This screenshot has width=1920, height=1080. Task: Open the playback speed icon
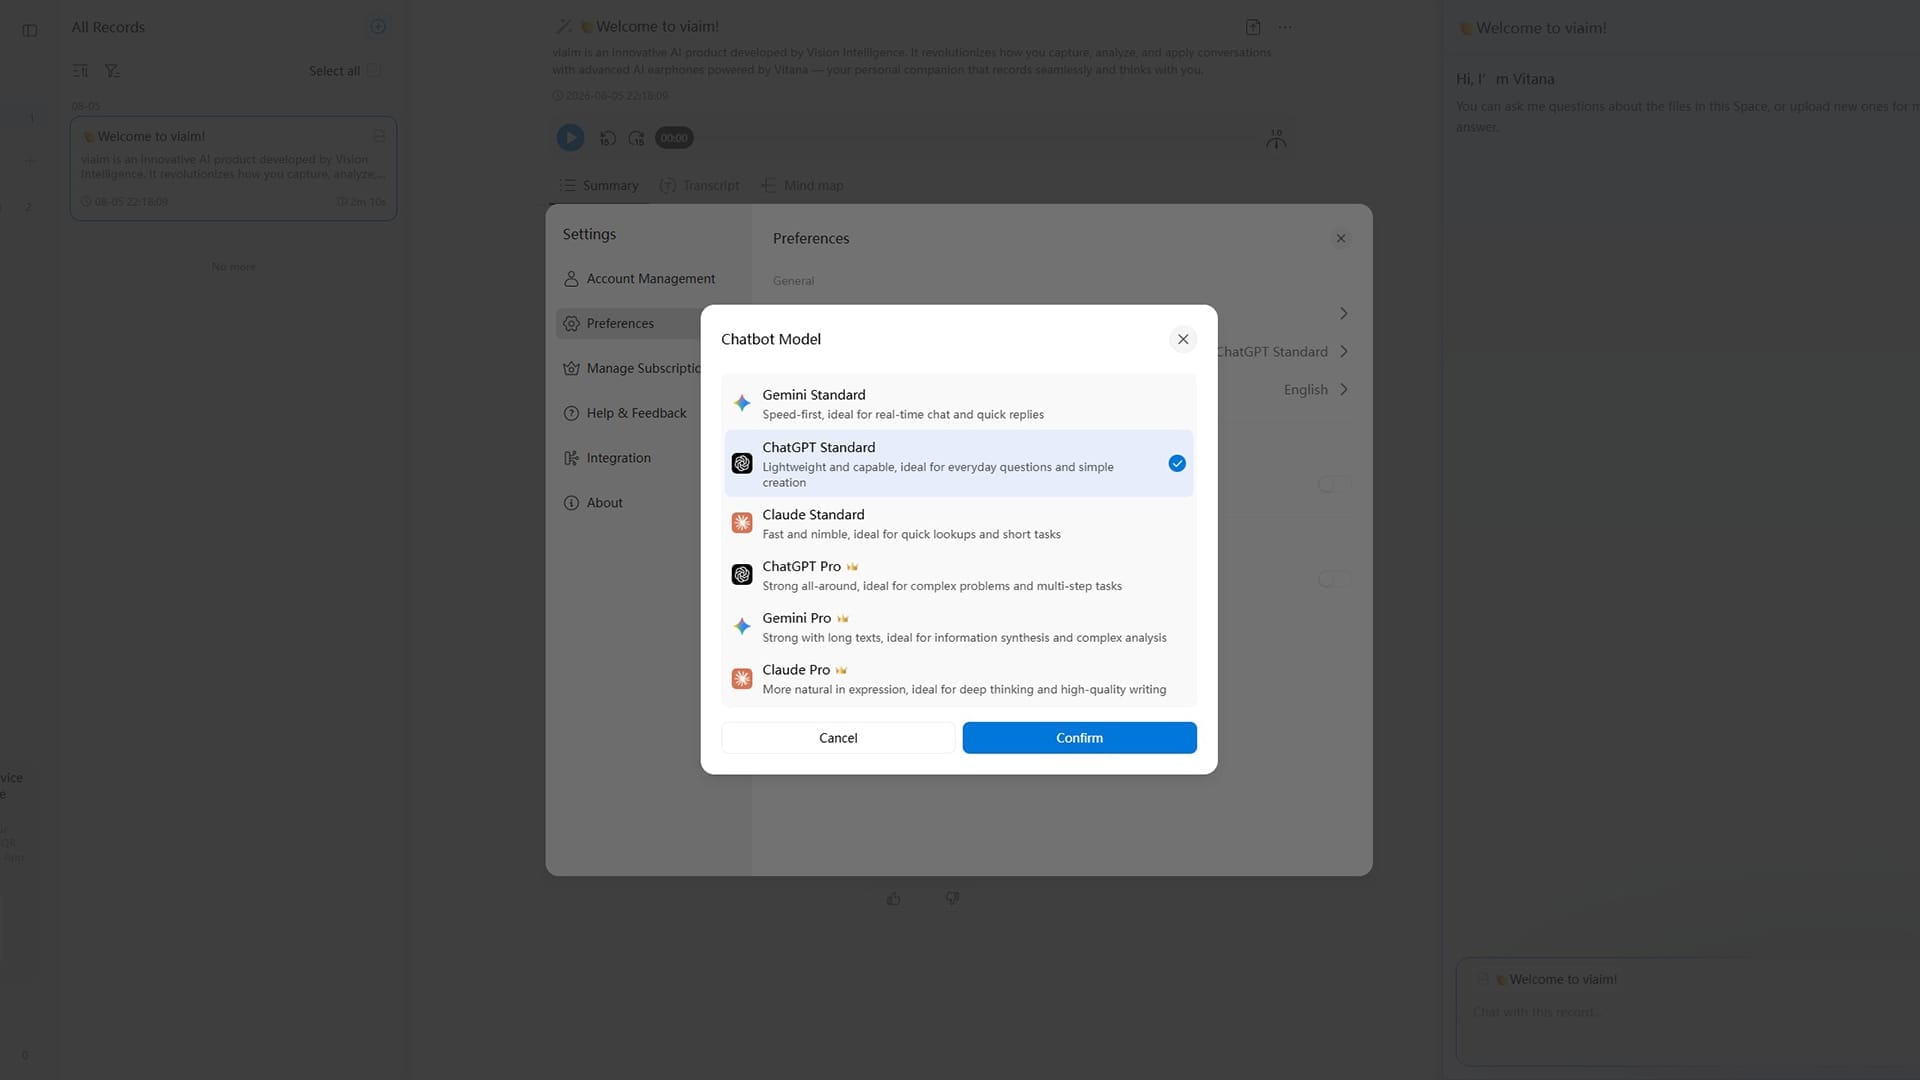tap(1276, 139)
